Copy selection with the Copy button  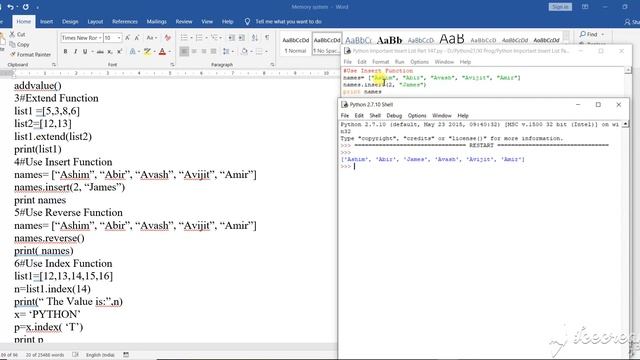[x=19, y=44]
